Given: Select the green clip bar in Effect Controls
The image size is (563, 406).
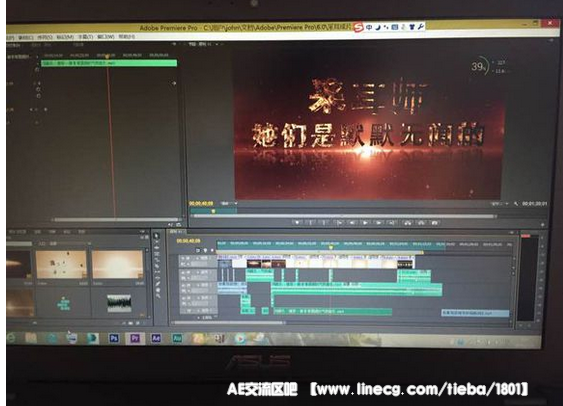Looking at the screenshot, I should click(109, 63).
